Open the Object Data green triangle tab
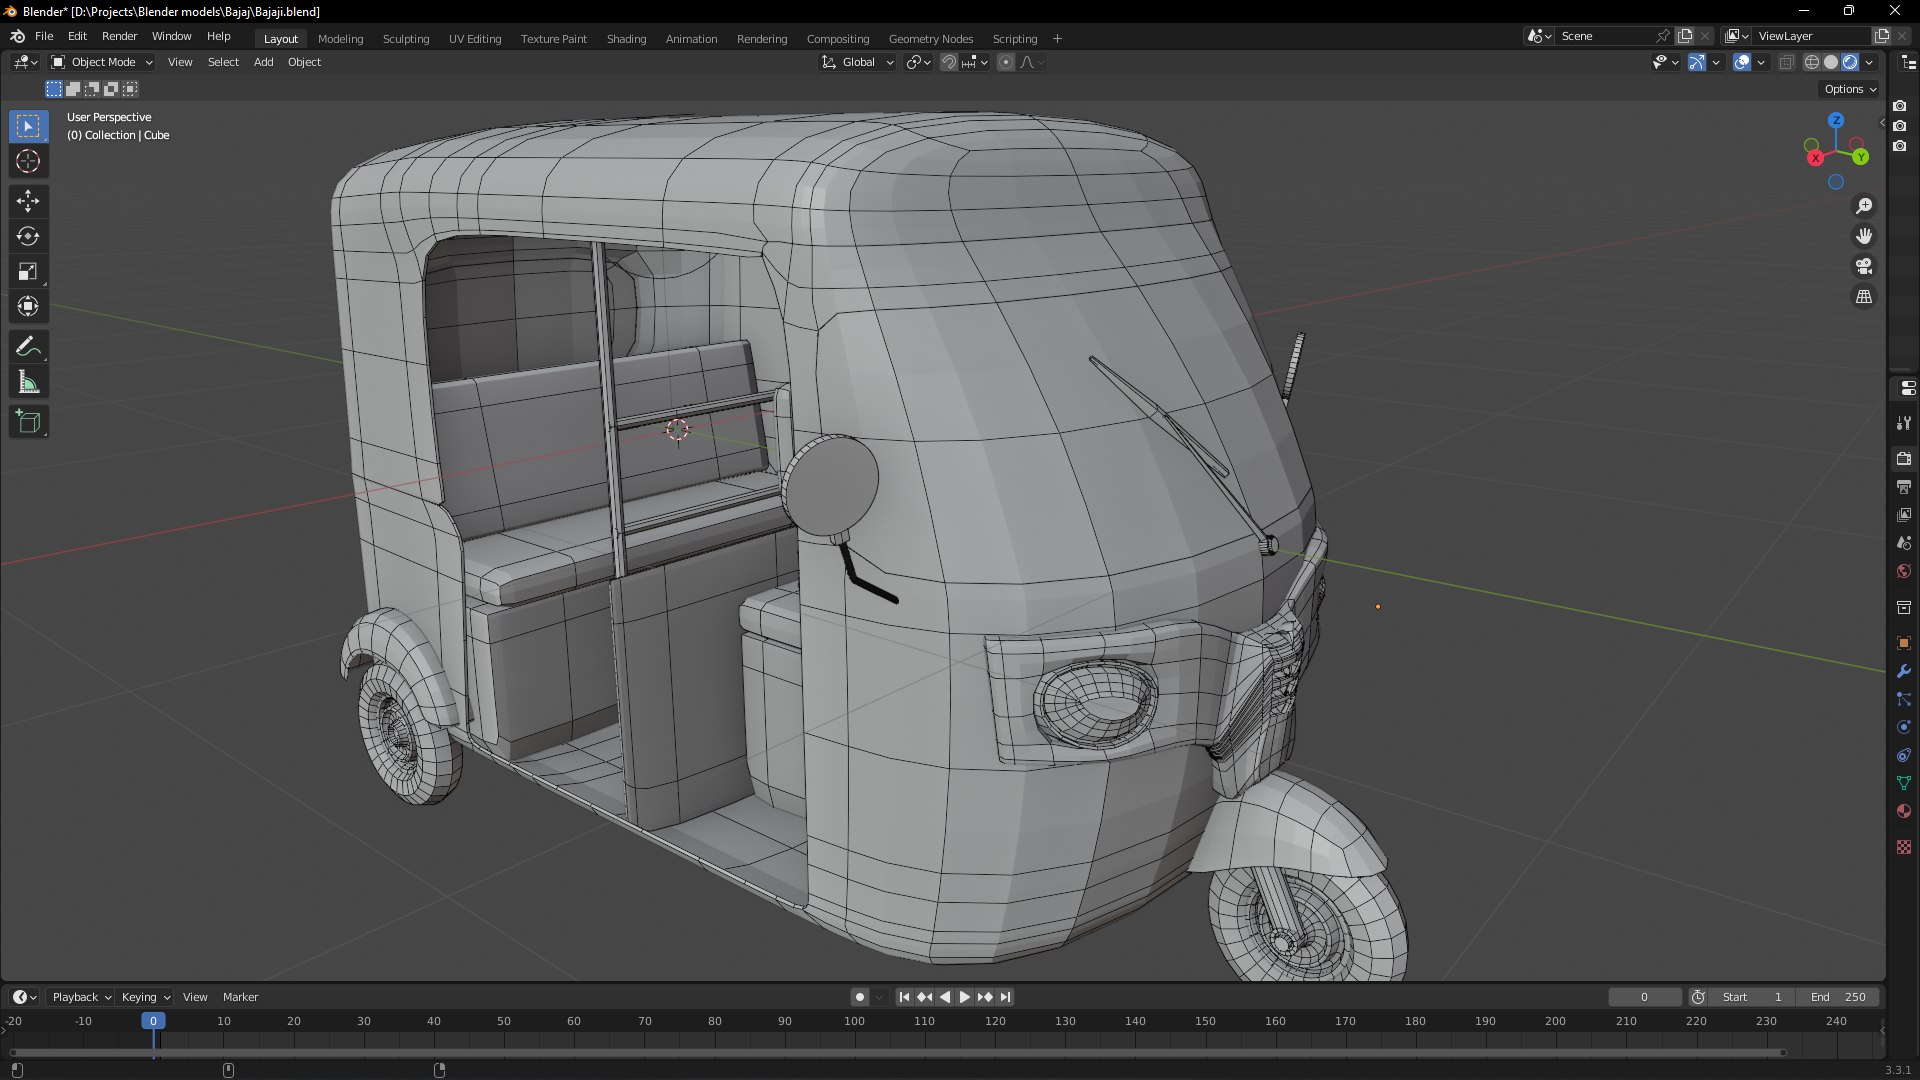Viewport: 1920px width, 1080px height. pyautogui.click(x=1904, y=783)
